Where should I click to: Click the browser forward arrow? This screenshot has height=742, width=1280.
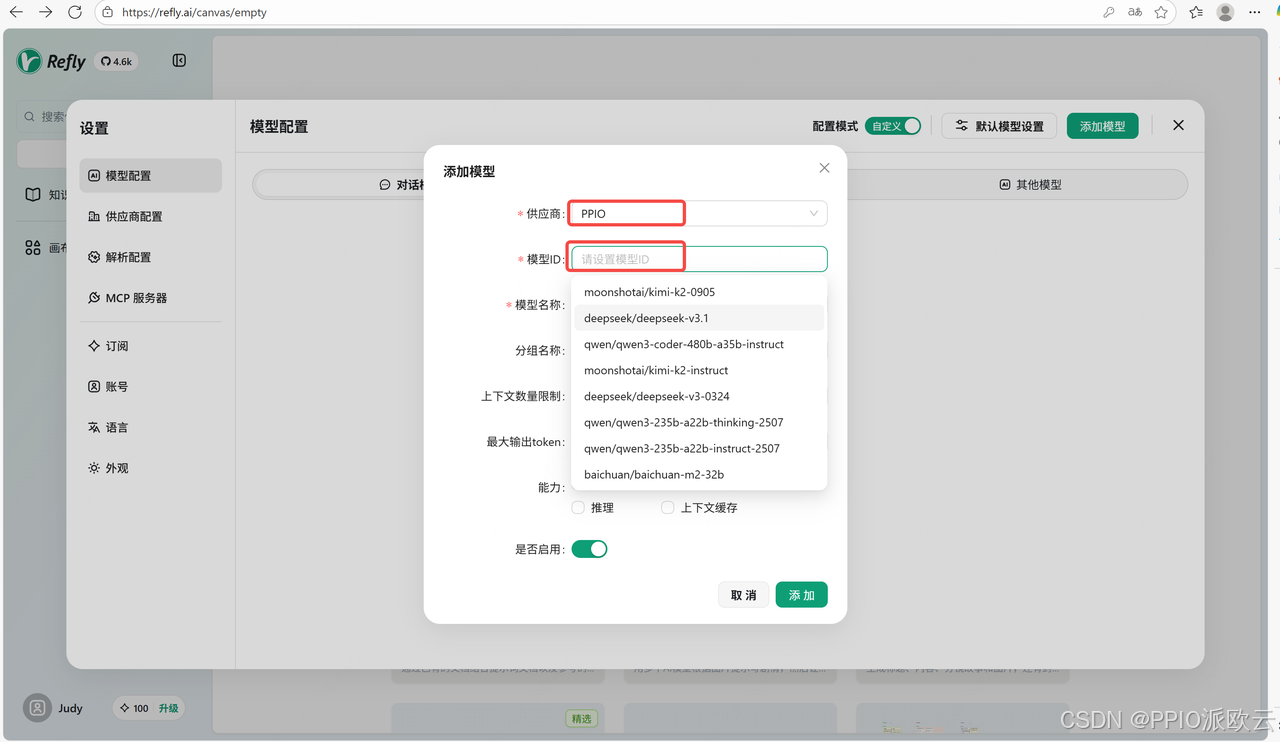pyautogui.click(x=45, y=12)
